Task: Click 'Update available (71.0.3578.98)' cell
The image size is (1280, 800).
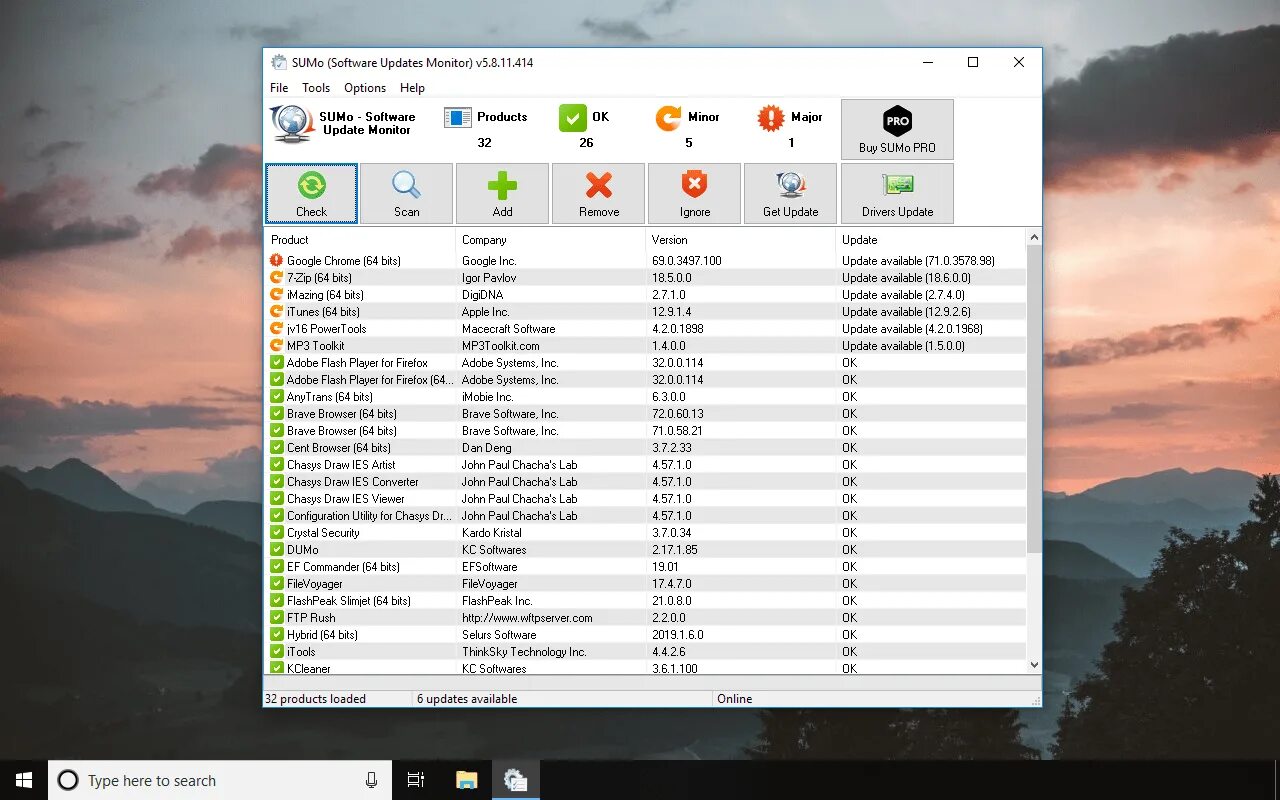Action: pos(918,261)
